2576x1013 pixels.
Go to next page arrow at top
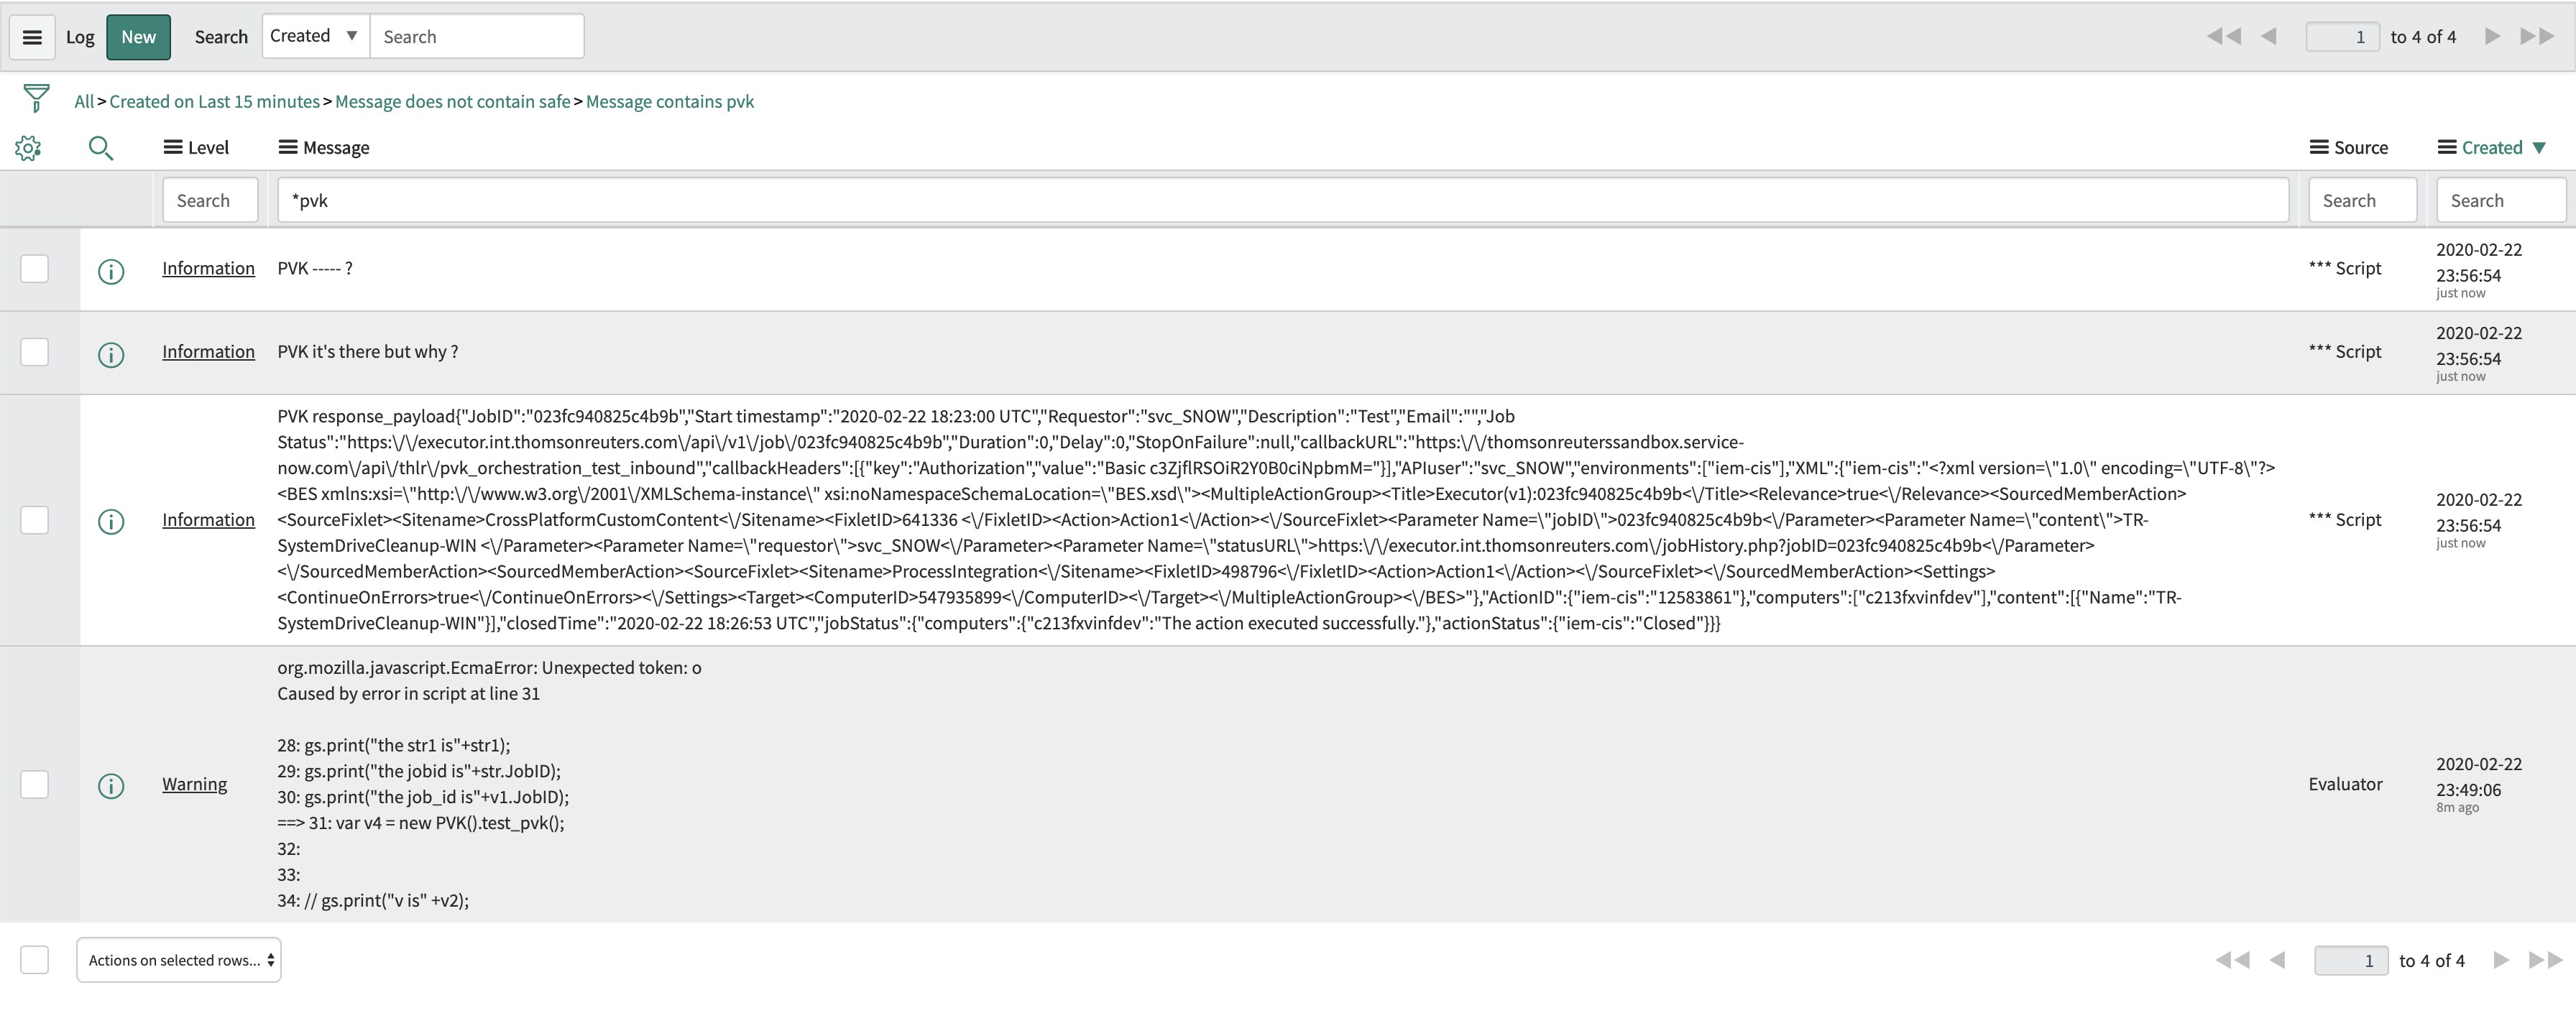pos(2492,37)
